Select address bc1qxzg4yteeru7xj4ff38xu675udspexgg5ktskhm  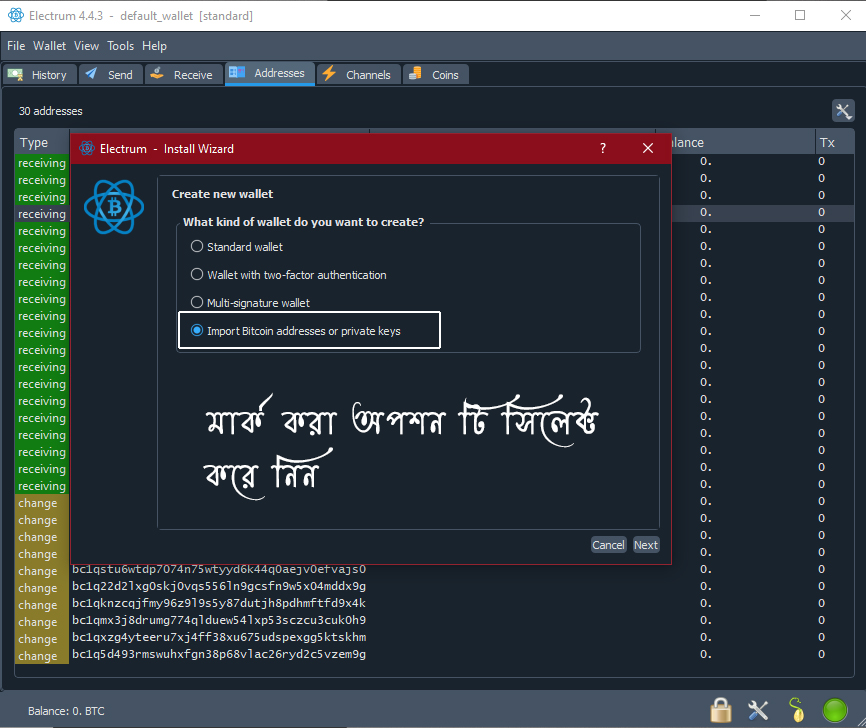(x=219, y=637)
